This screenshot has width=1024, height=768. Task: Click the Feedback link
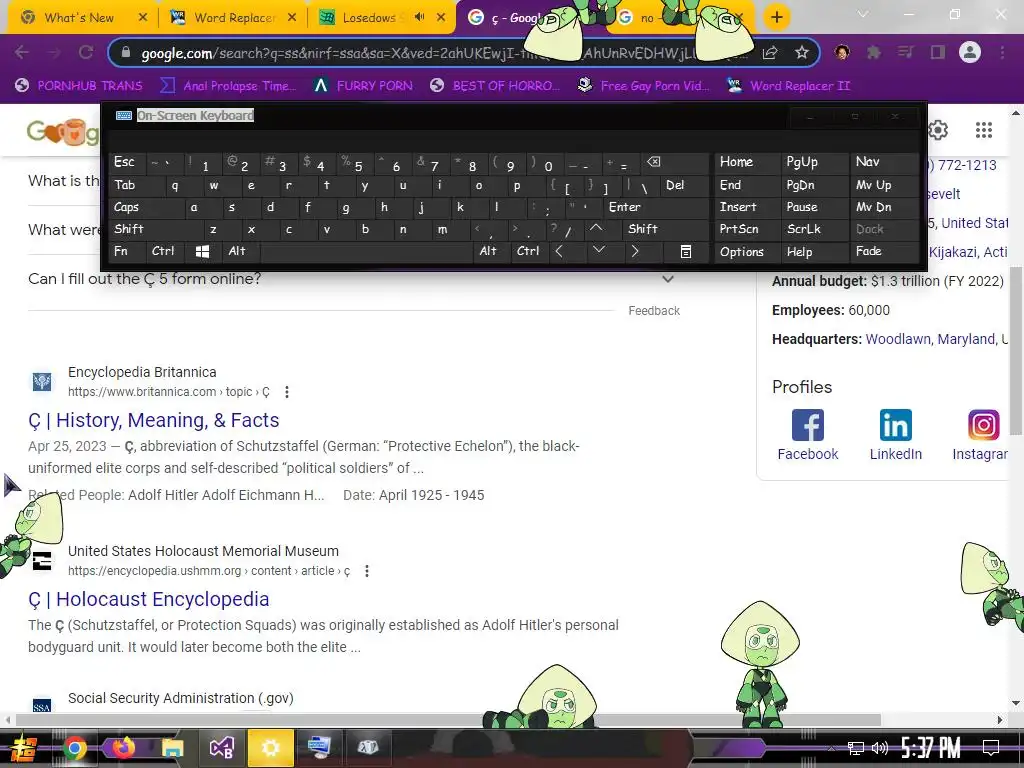[x=654, y=311]
